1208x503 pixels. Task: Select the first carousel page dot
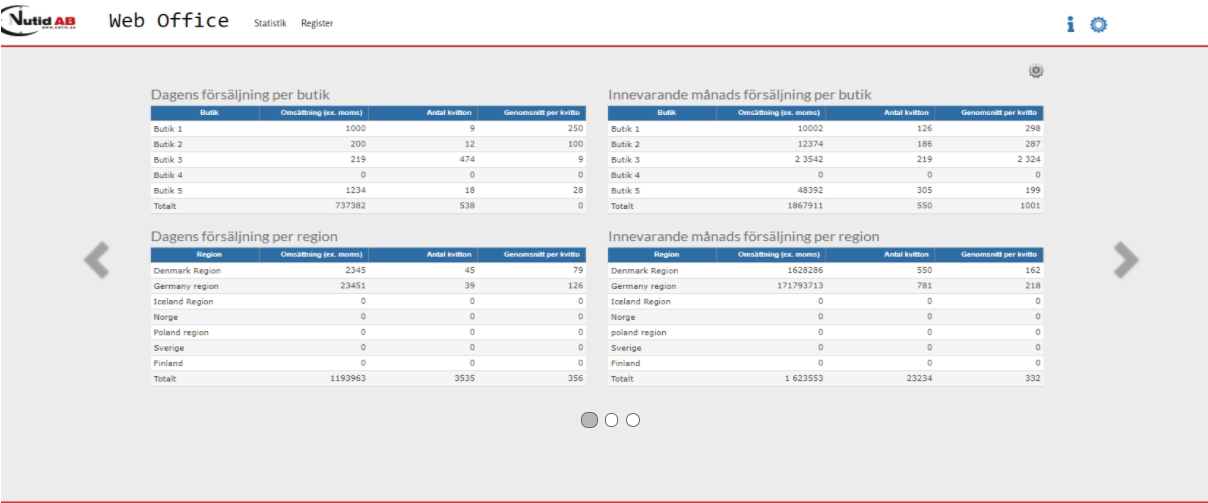tap(590, 420)
